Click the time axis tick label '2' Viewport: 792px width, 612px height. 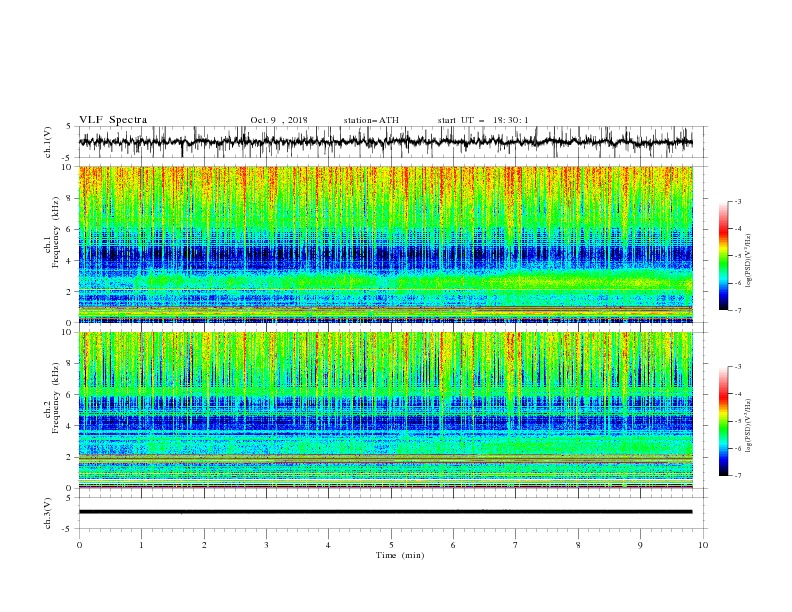tap(204, 545)
